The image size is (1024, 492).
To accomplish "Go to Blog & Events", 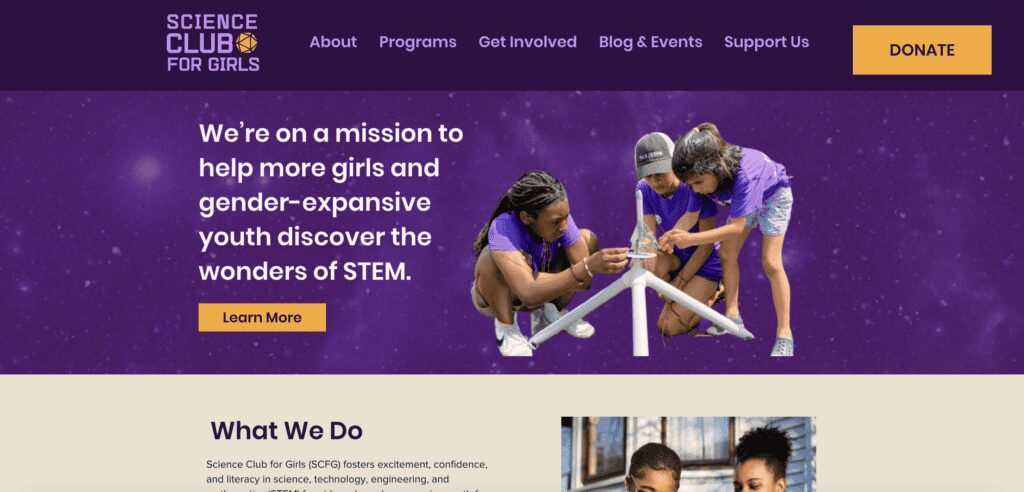I will click(650, 42).
